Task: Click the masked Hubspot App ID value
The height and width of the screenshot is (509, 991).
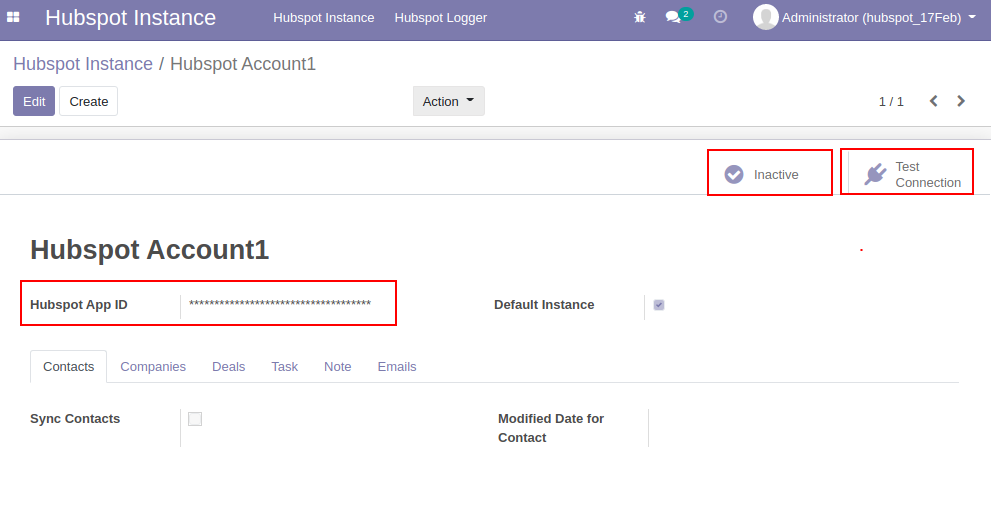Action: click(280, 304)
